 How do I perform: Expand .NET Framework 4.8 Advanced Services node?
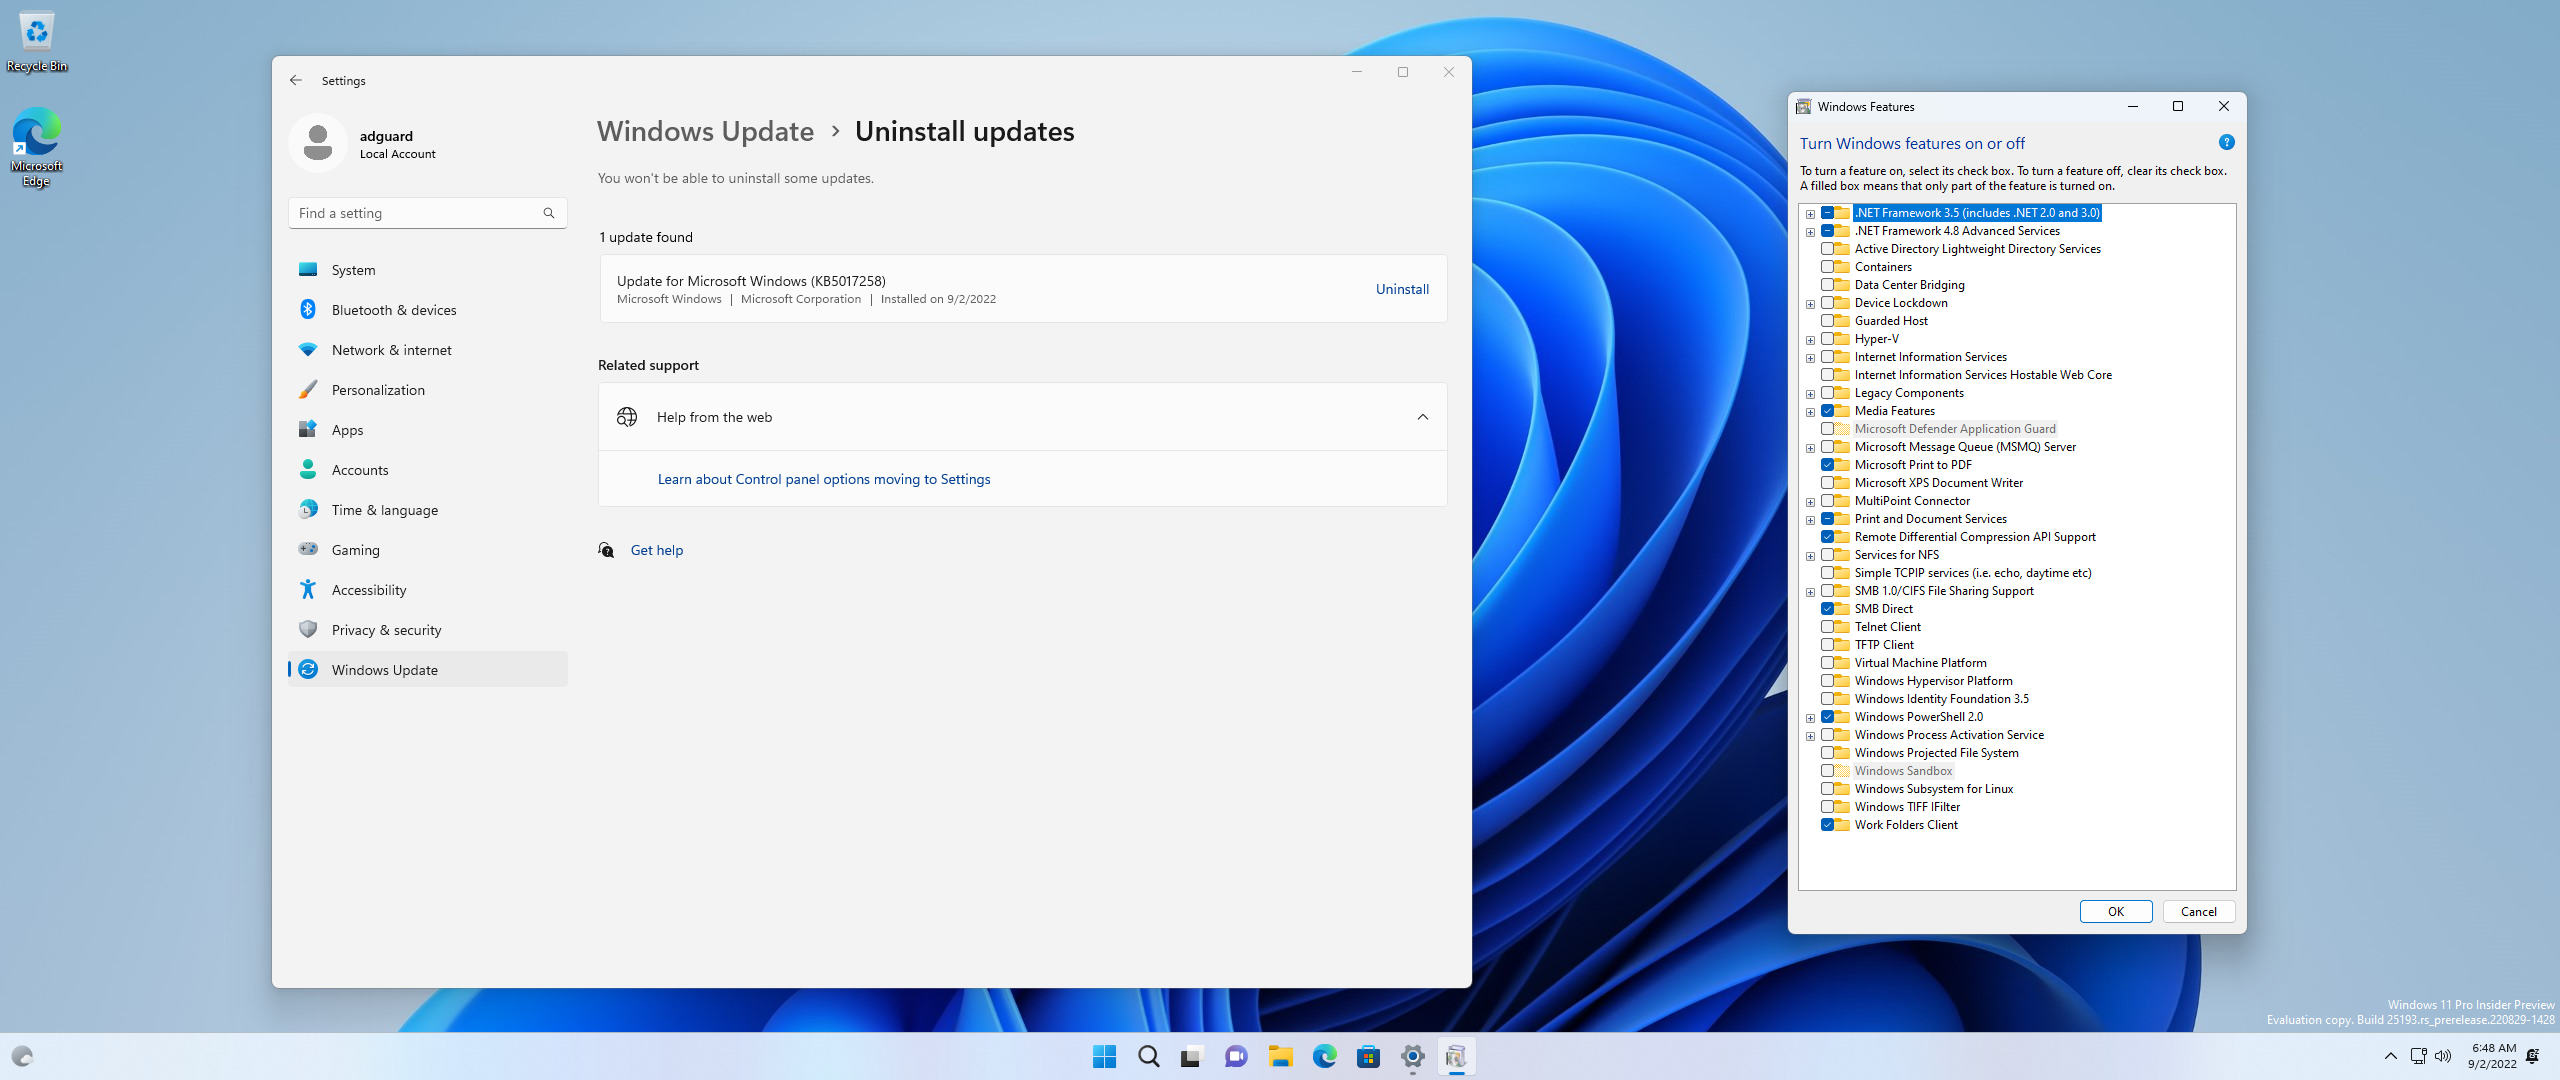pyautogui.click(x=1810, y=232)
